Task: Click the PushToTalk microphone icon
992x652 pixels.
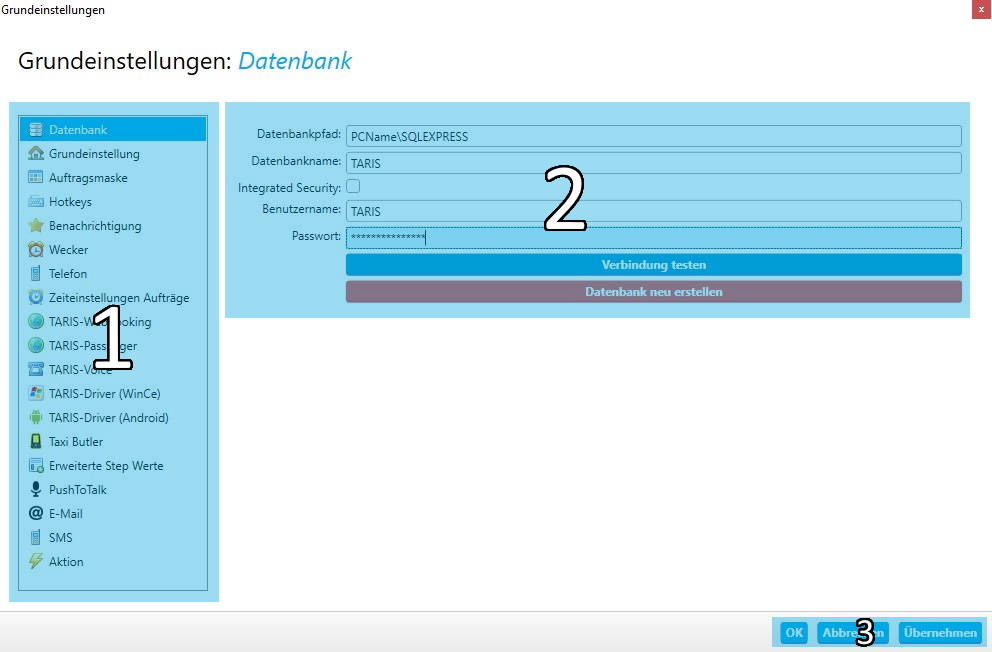Action: point(36,490)
